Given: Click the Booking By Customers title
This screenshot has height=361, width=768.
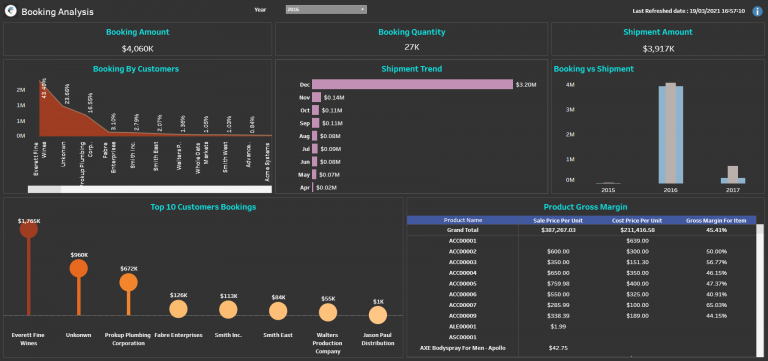Looking at the screenshot, I should click(136, 69).
